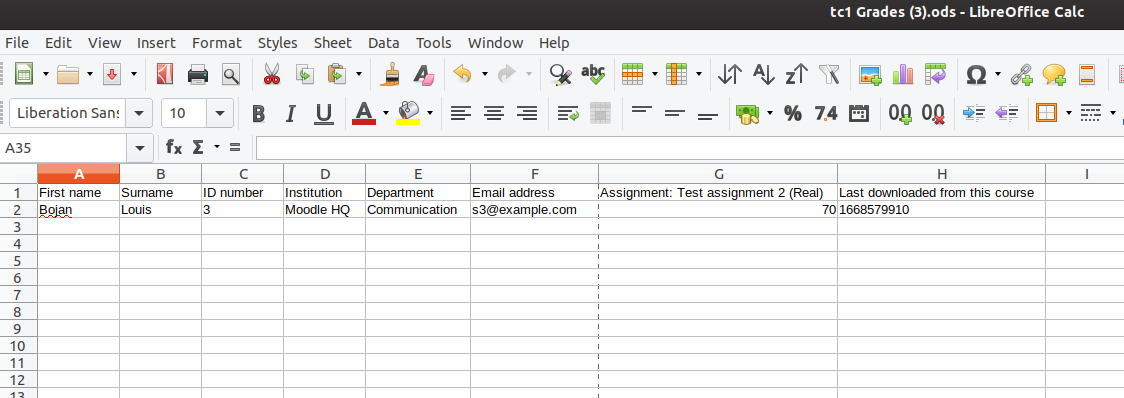Run the spelling check
The image size is (1124, 398).
click(593, 74)
